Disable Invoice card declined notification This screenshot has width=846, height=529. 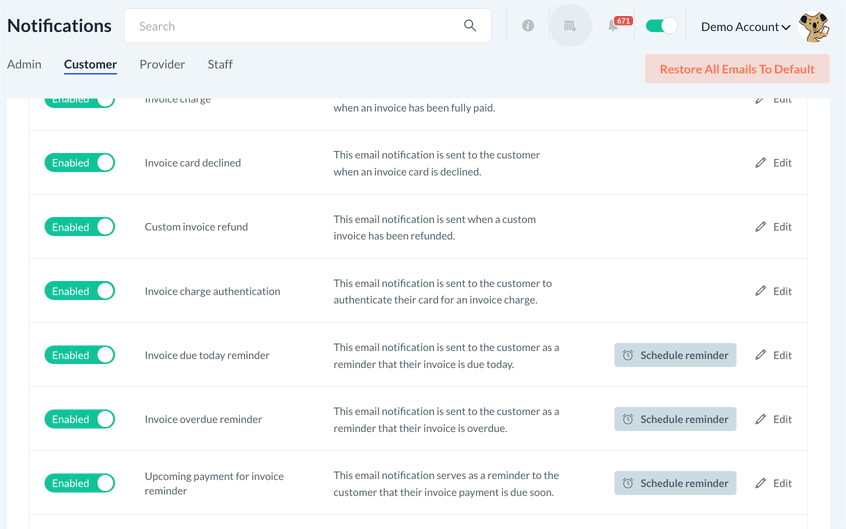(80, 163)
